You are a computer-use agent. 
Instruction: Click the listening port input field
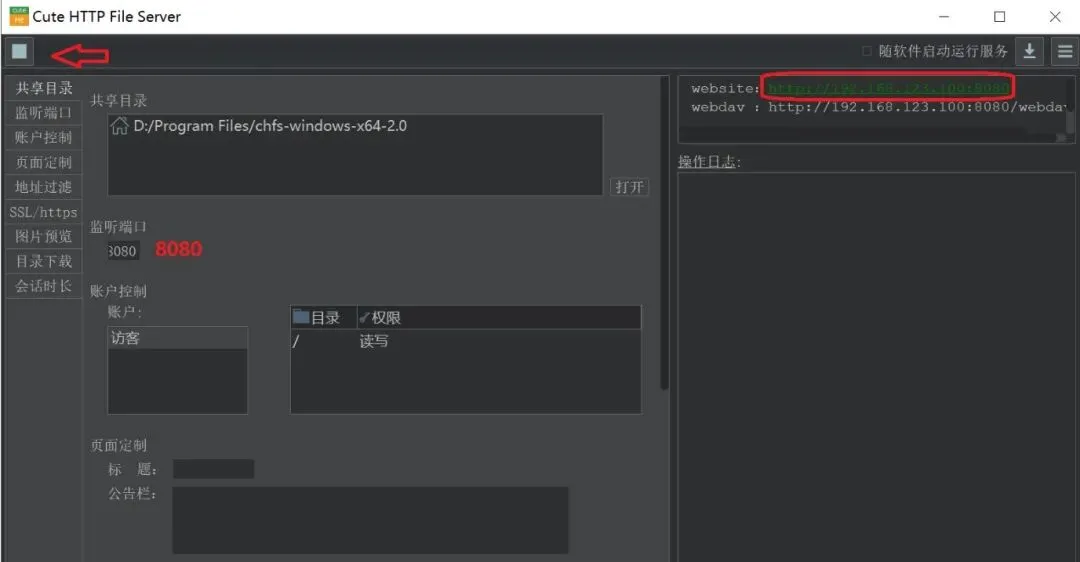tap(123, 251)
